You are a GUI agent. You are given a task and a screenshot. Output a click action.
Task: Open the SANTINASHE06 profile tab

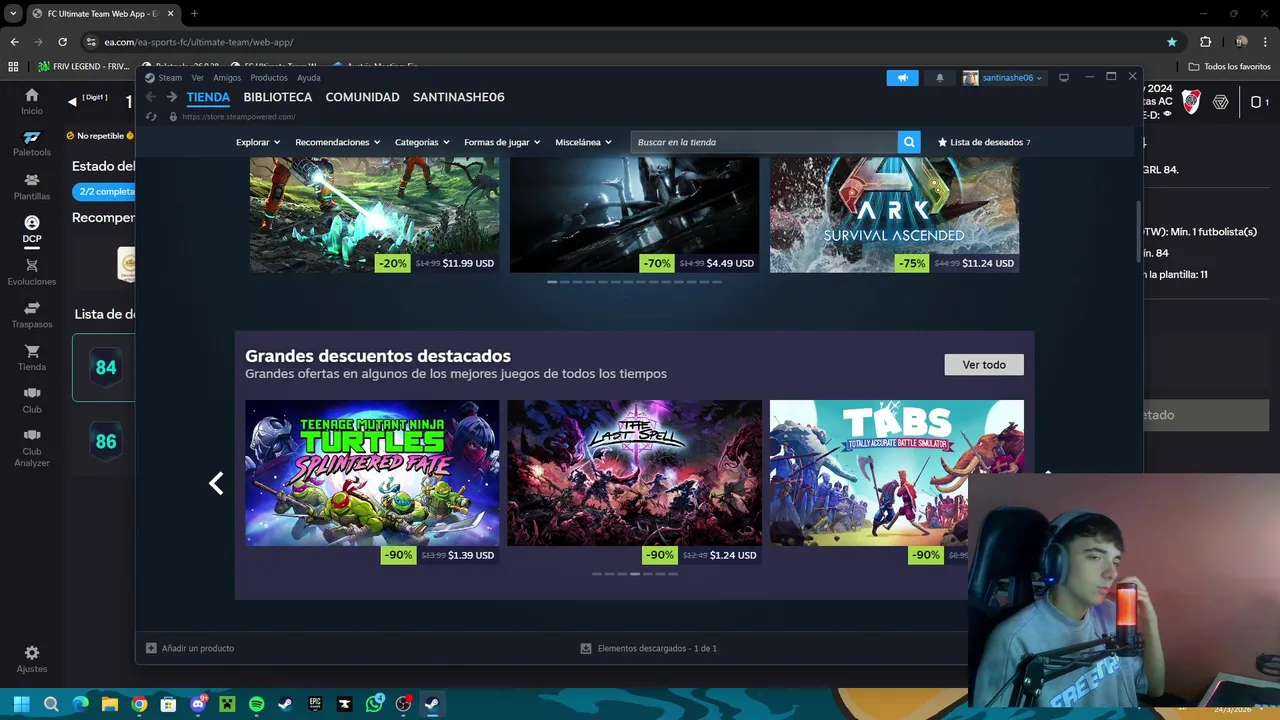[458, 97]
